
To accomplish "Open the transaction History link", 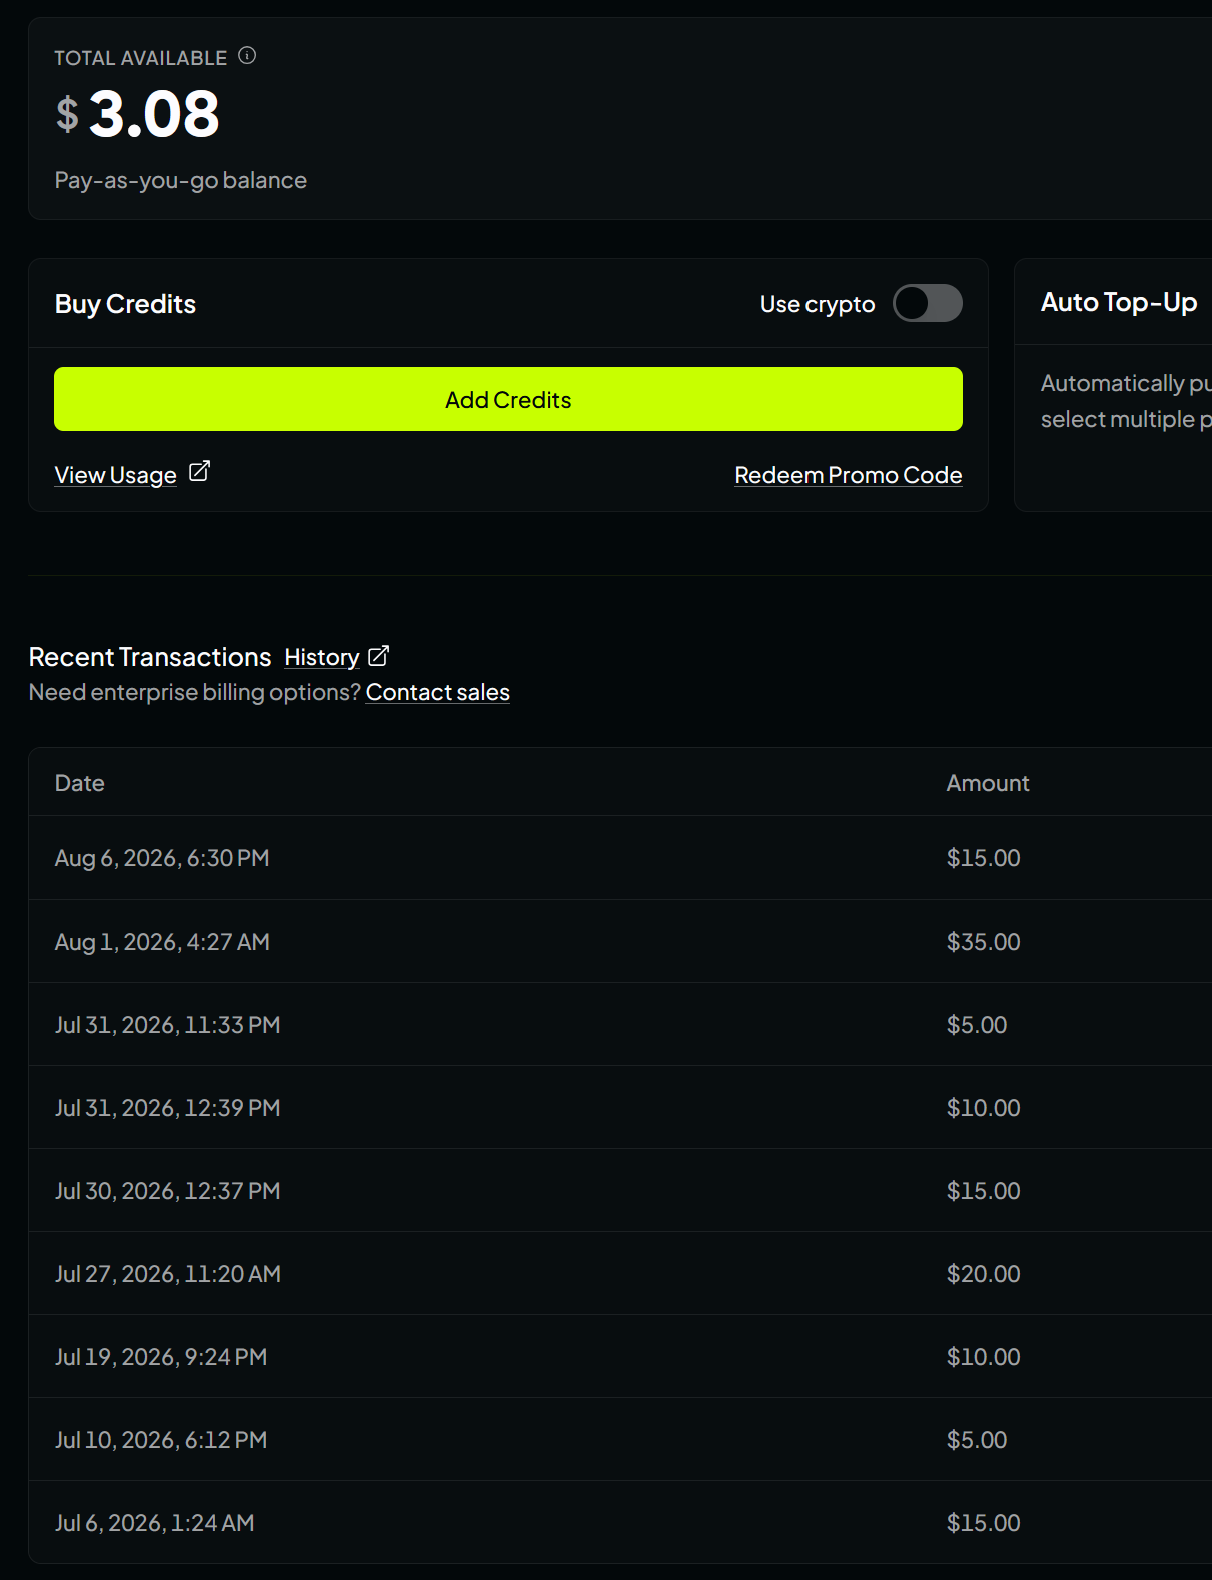I will point(322,657).
